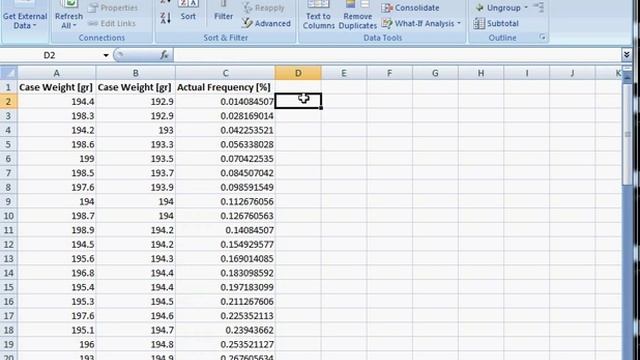This screenshot has width=640, height=360.
Task: Click the active cell D2
Action: pyautogui.click(x=298, y=102)
